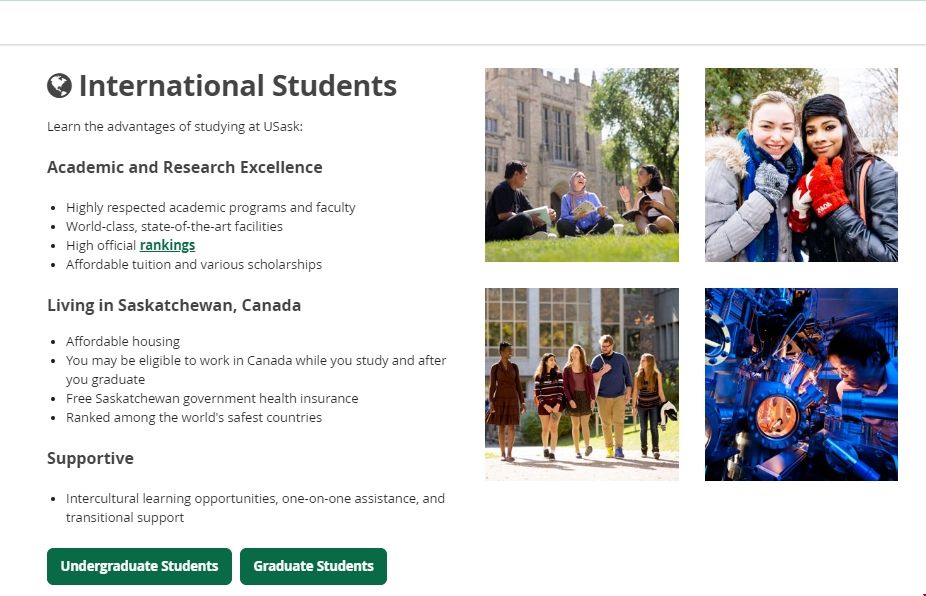Image resolution: width=926 pixels, height=596 pixels.
Task: Click the Academic and Research Excellence heading
Action: [184, 167]
